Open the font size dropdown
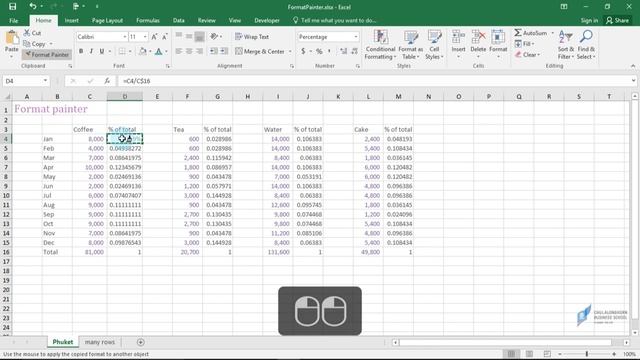Screen dimensions: 640x360 point(144,37)
